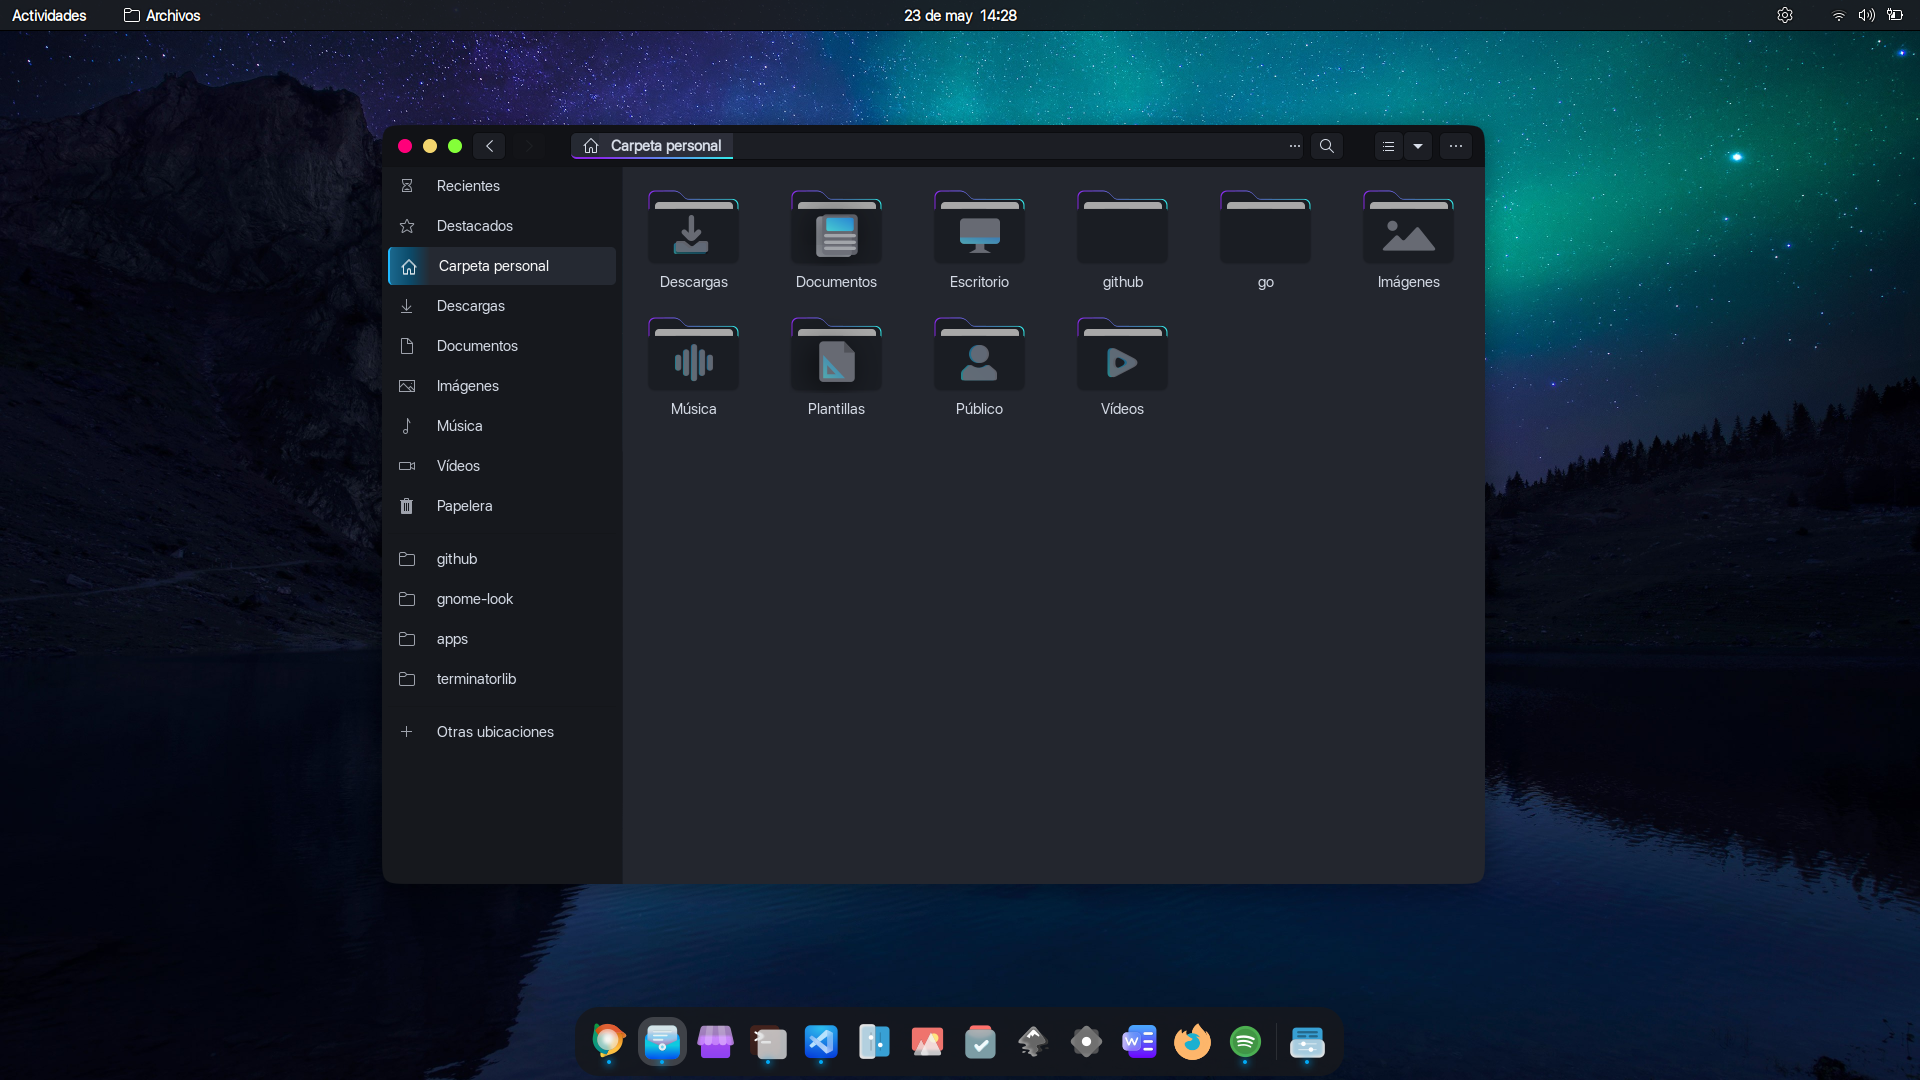Click the top bar settings gear icon
Screen dimensions: 1920x1080
(x=1785, y=15)
